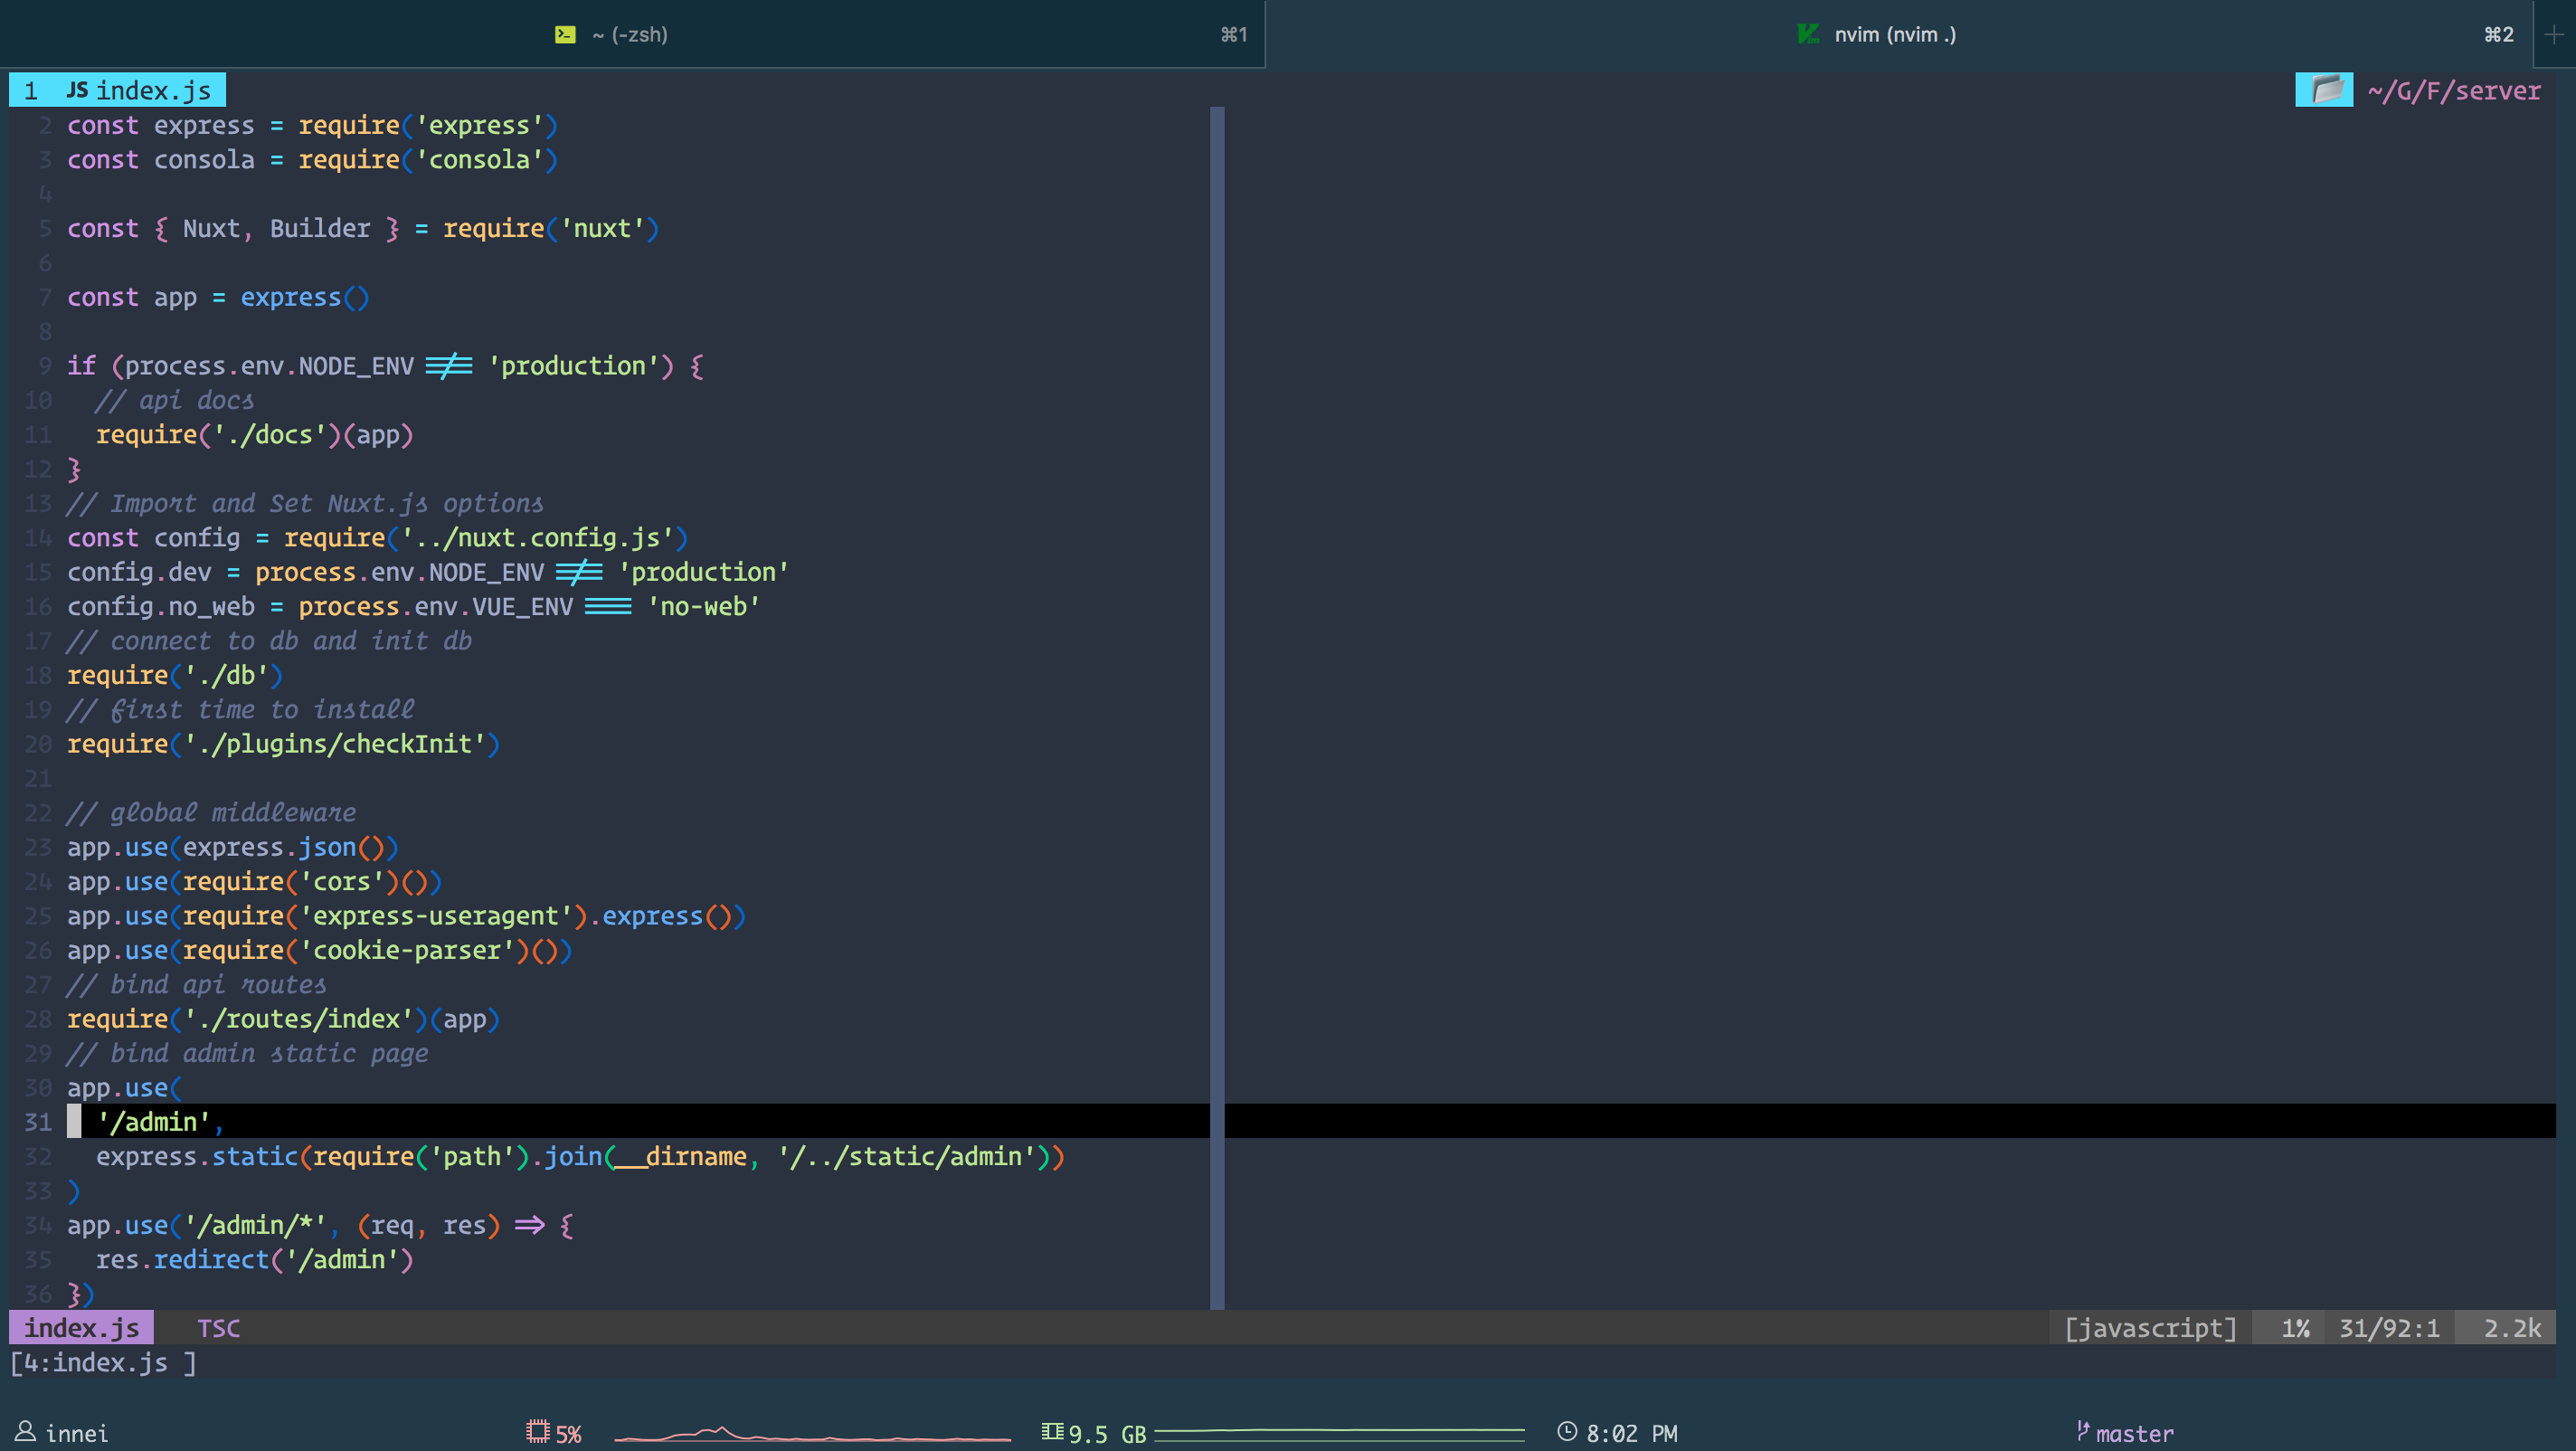The image size is (2576, 1451).
Task: Click the CPU chip icon showing 5%
Action: tap(538, 1432)
